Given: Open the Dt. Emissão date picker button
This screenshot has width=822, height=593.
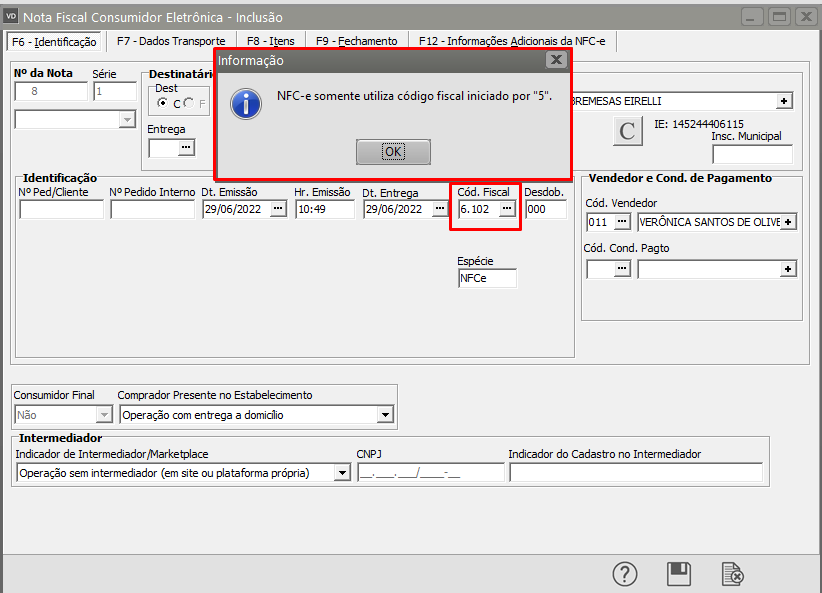Looking at the screenshot, I should [278, 209].
